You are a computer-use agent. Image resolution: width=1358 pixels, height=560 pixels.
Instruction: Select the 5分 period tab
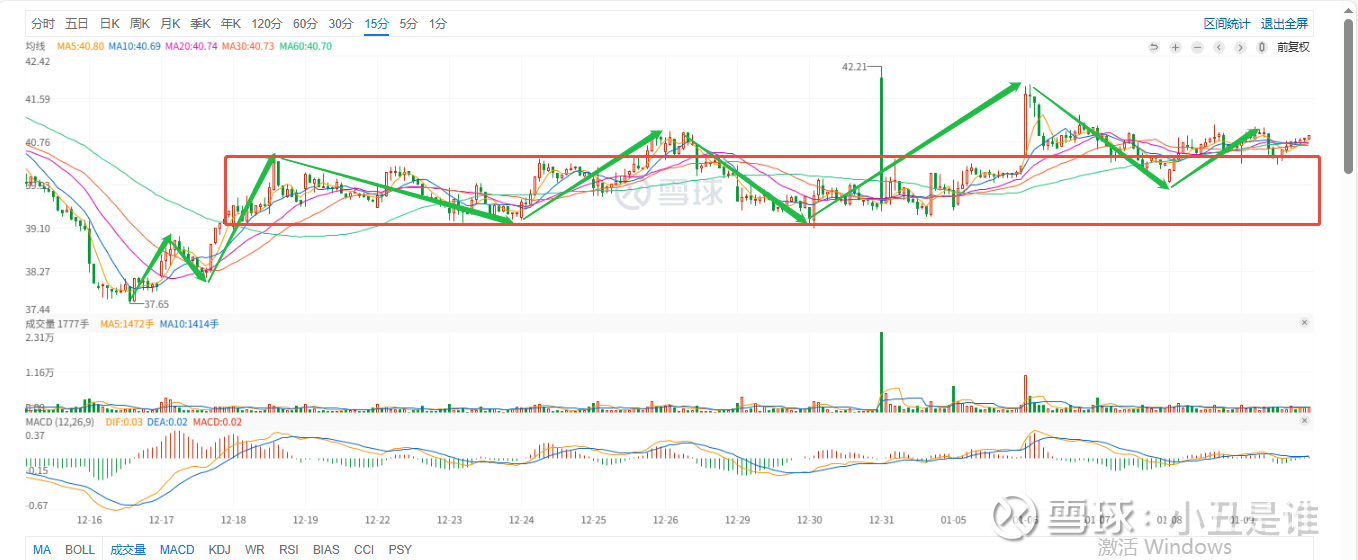[x=408, y=23]
